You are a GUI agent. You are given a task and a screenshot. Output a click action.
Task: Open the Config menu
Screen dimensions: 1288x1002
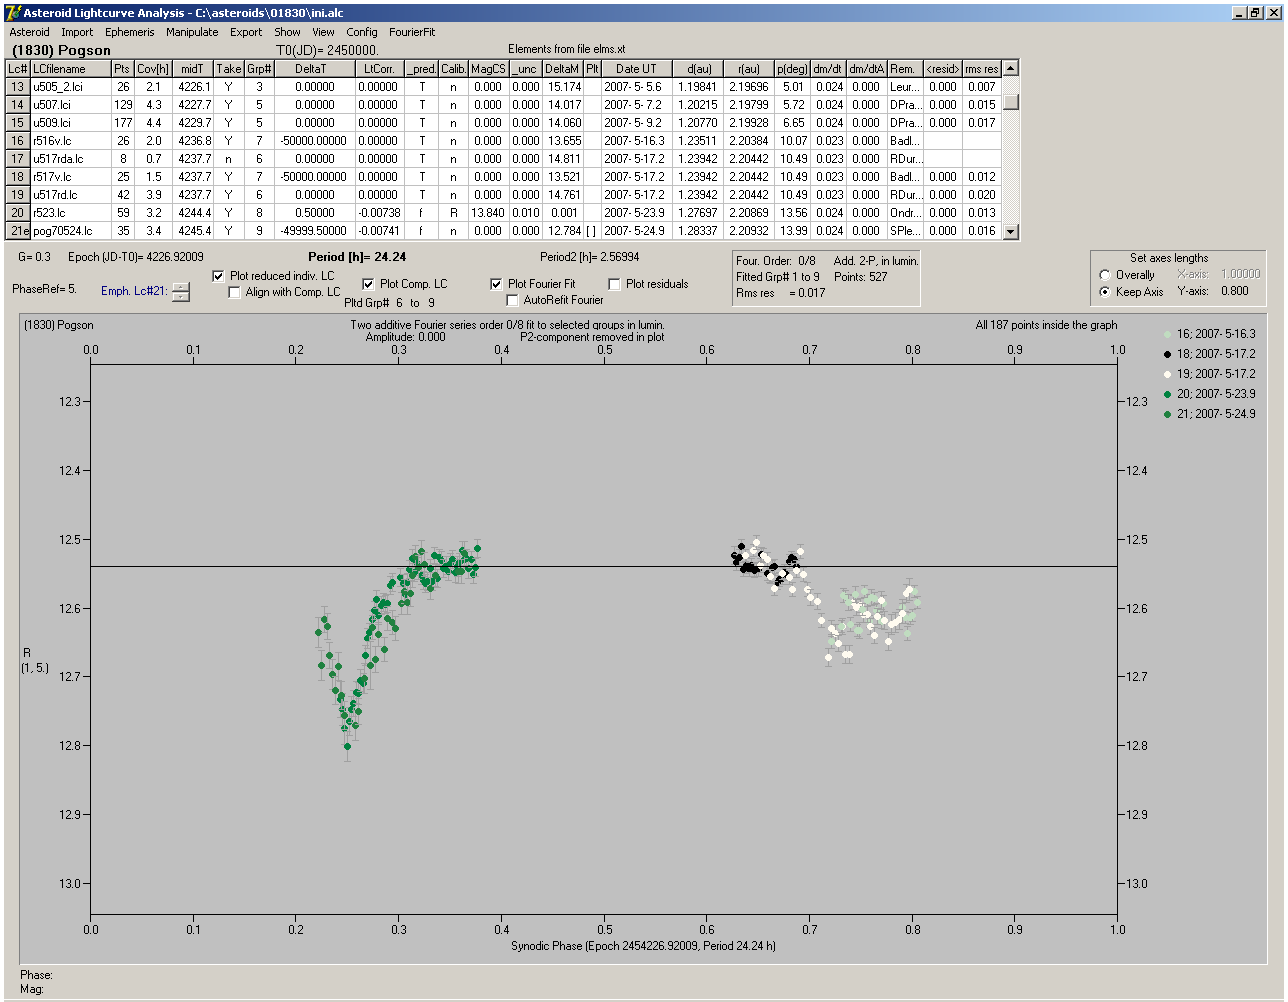362,32
